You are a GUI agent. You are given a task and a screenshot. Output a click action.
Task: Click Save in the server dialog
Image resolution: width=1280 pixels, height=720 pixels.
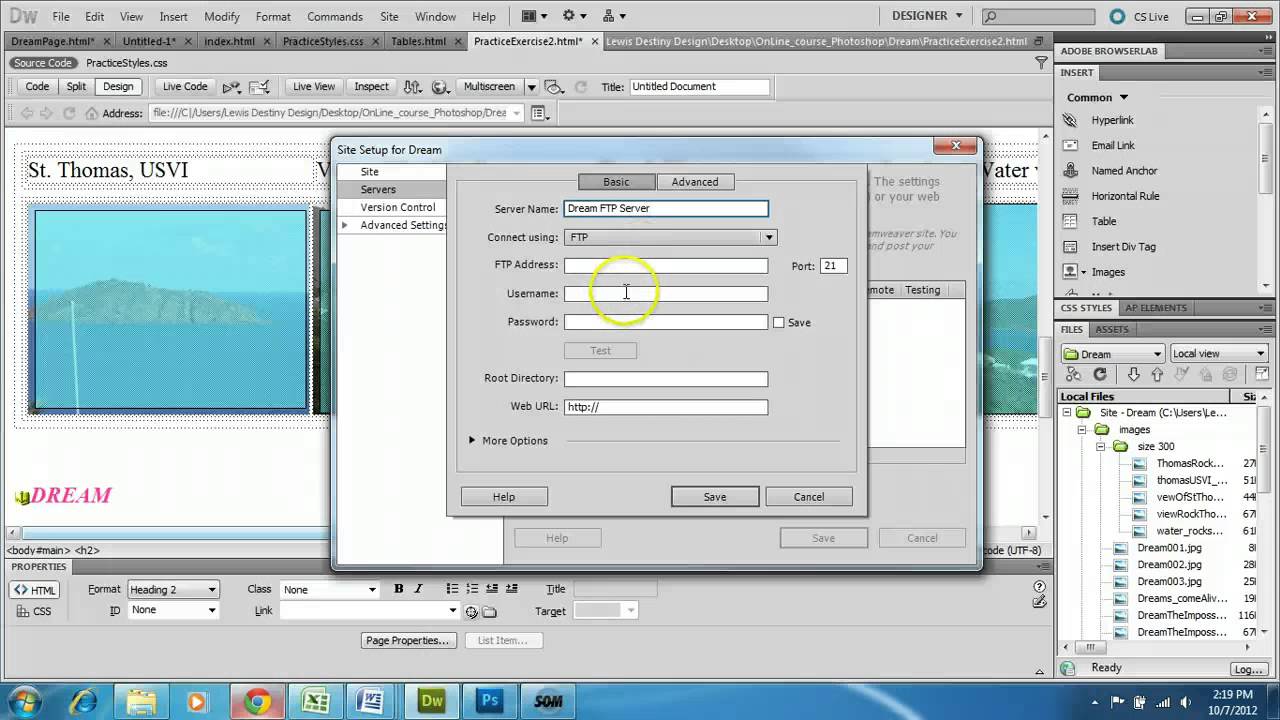(715, 497)
